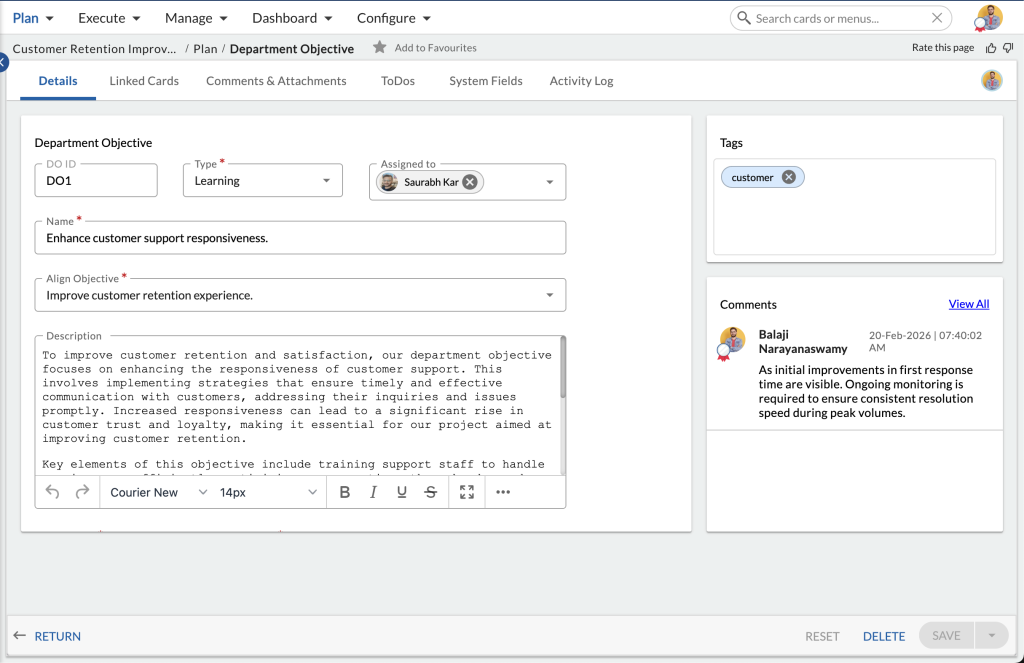Give thumbs up rating for page

tap(991, 48)
